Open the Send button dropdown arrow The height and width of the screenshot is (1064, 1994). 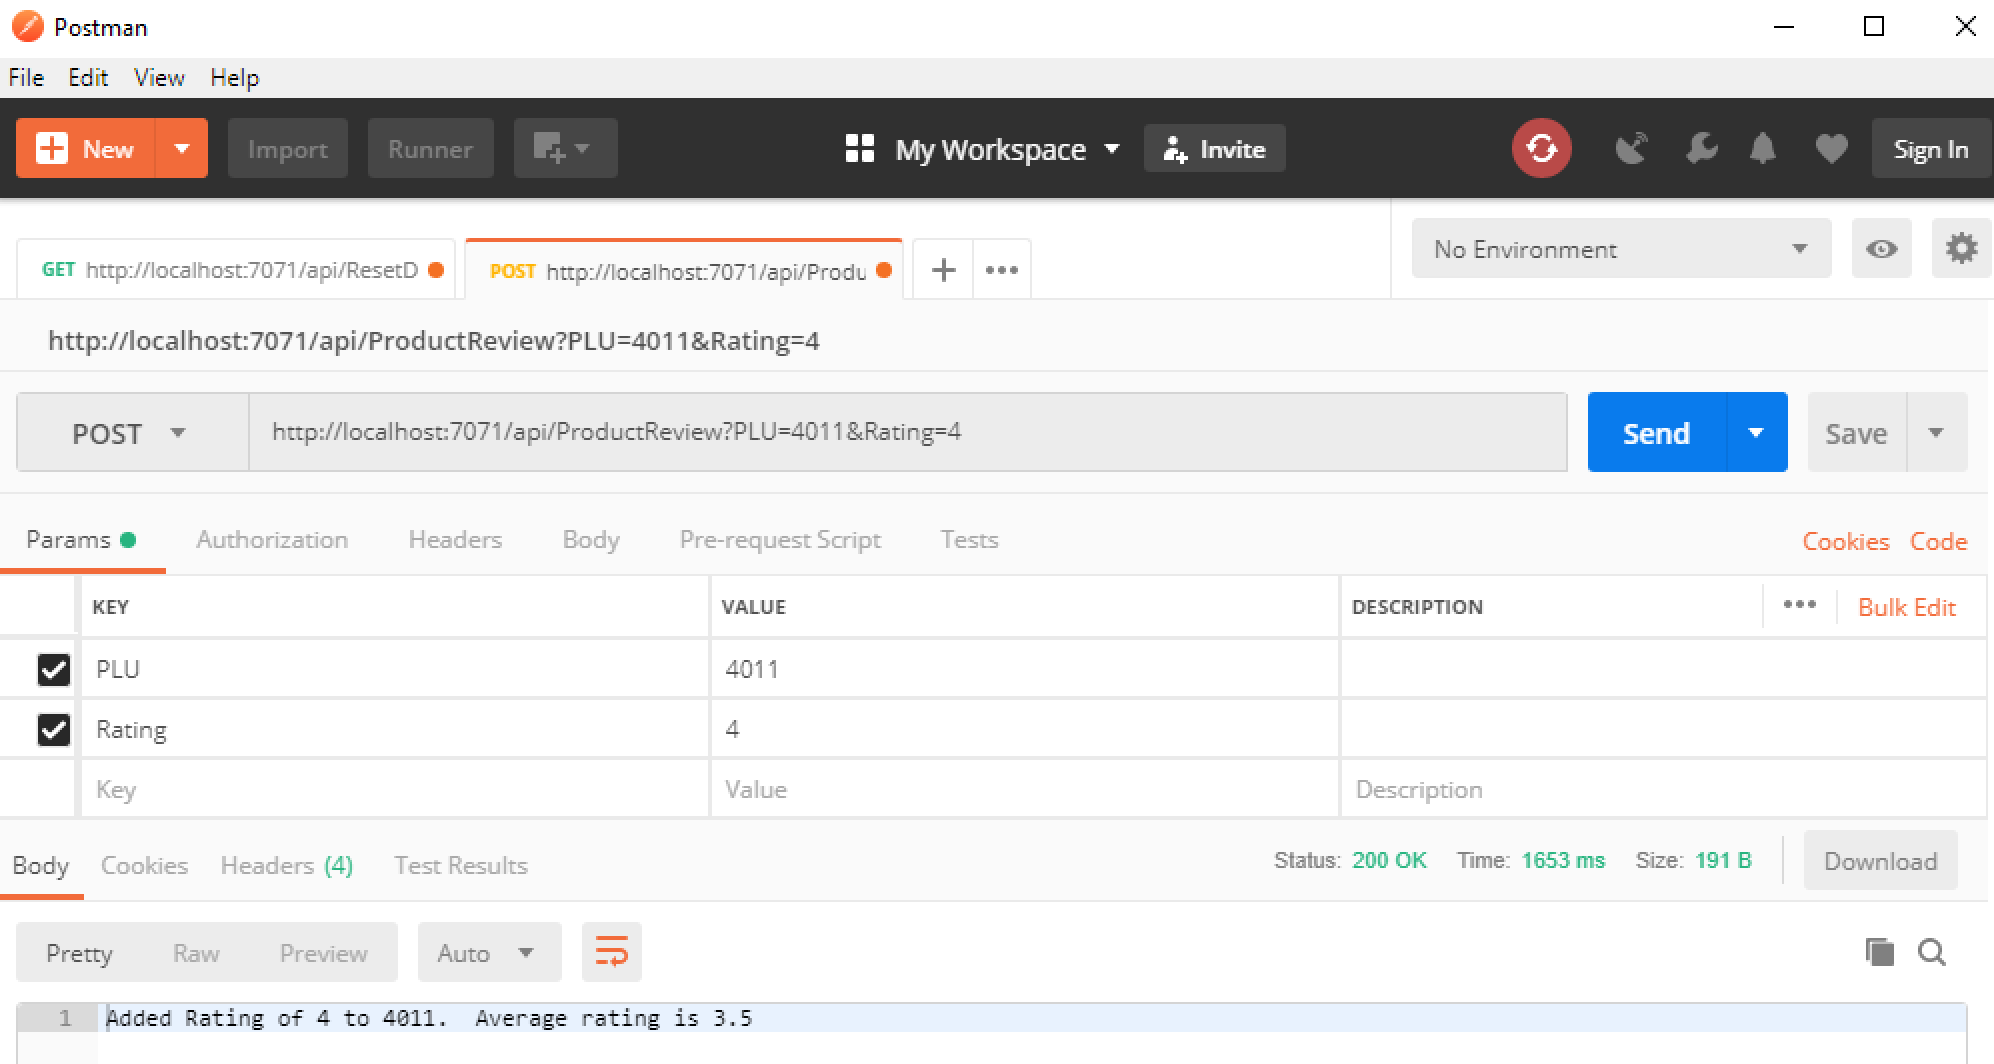[1755, 433]
